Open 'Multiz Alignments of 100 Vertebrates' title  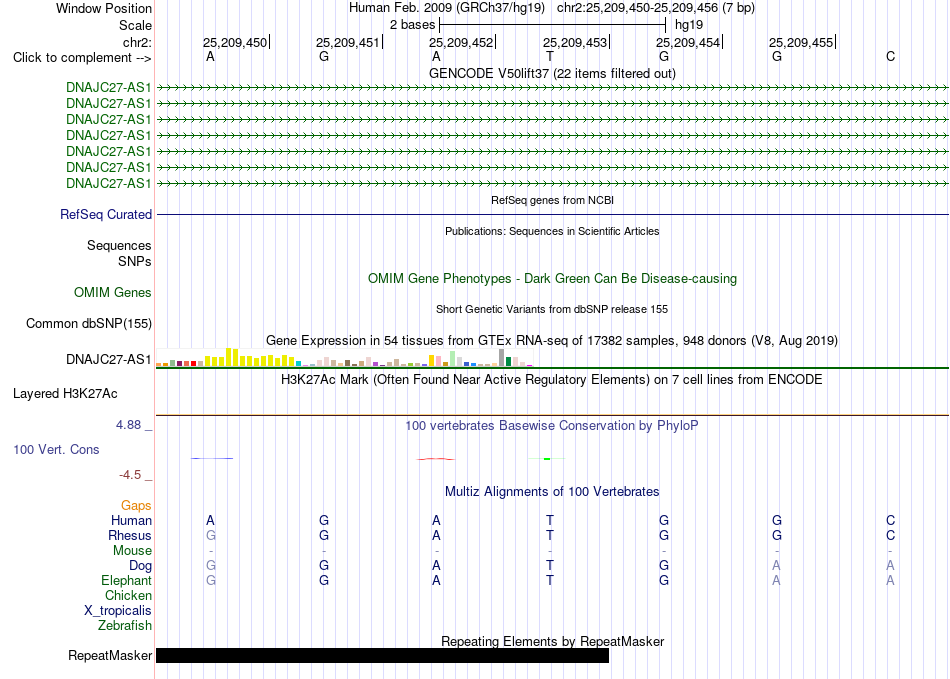(552, 492)
